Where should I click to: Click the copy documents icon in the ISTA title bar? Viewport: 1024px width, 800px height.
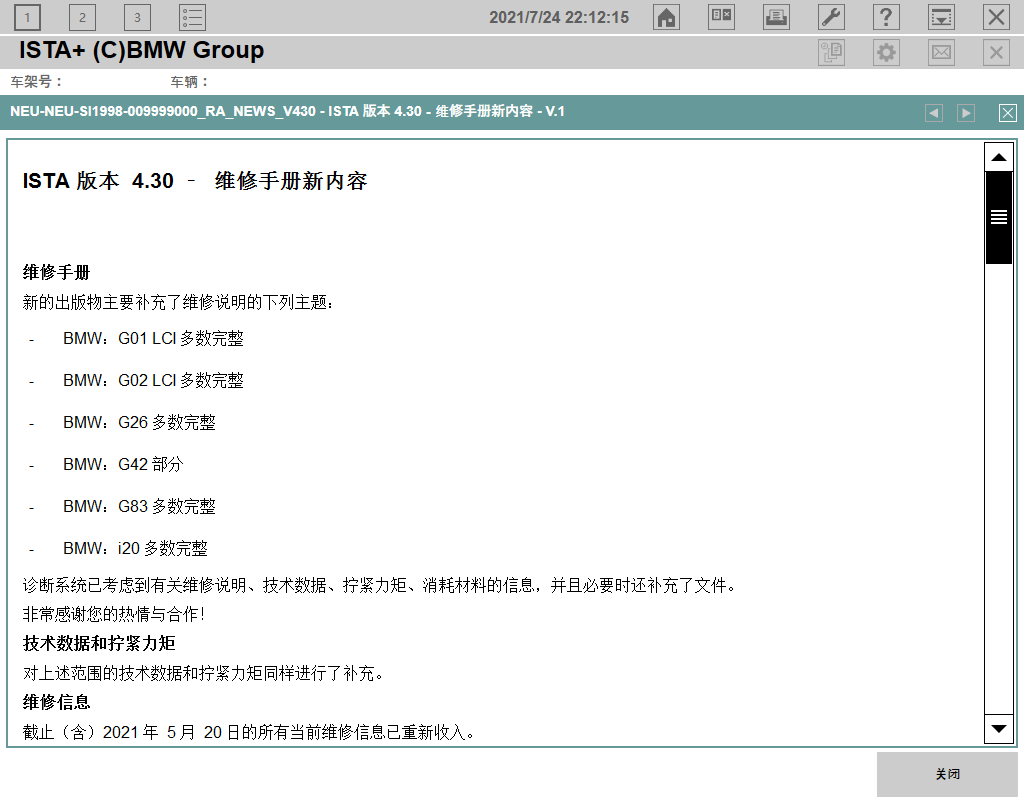coord(831,52)
